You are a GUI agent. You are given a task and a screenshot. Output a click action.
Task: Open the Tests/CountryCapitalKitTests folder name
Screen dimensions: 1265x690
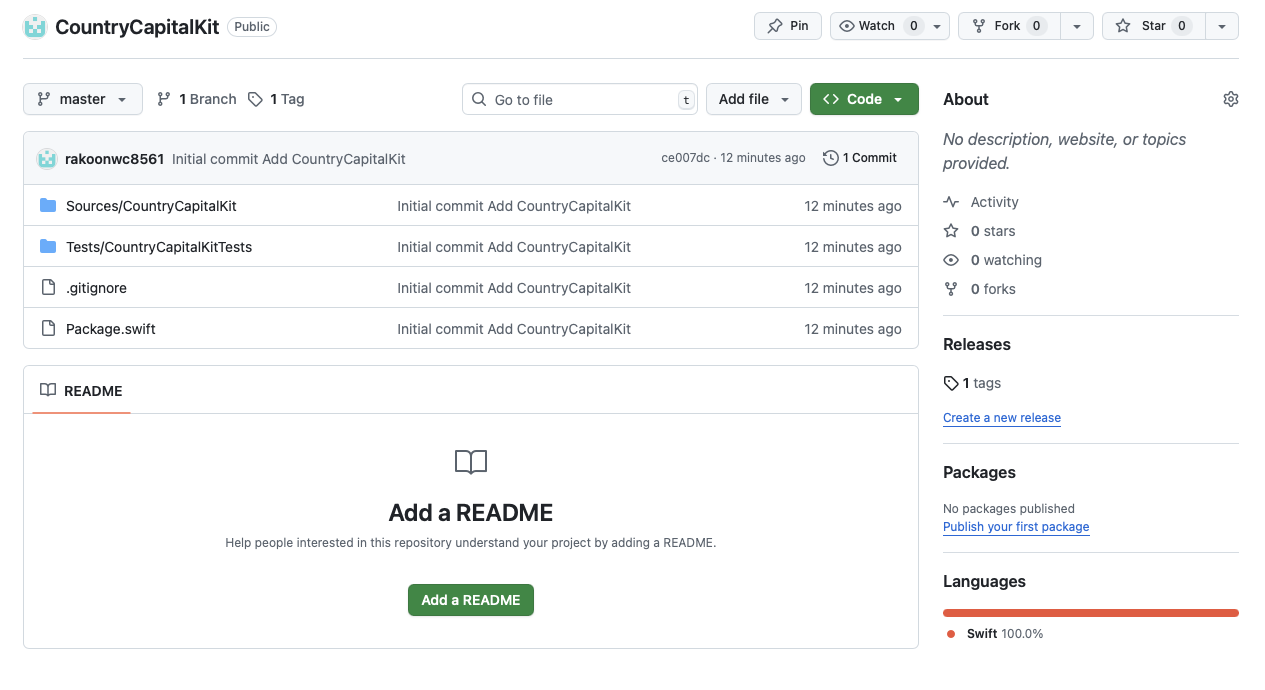tap(159, 247)
